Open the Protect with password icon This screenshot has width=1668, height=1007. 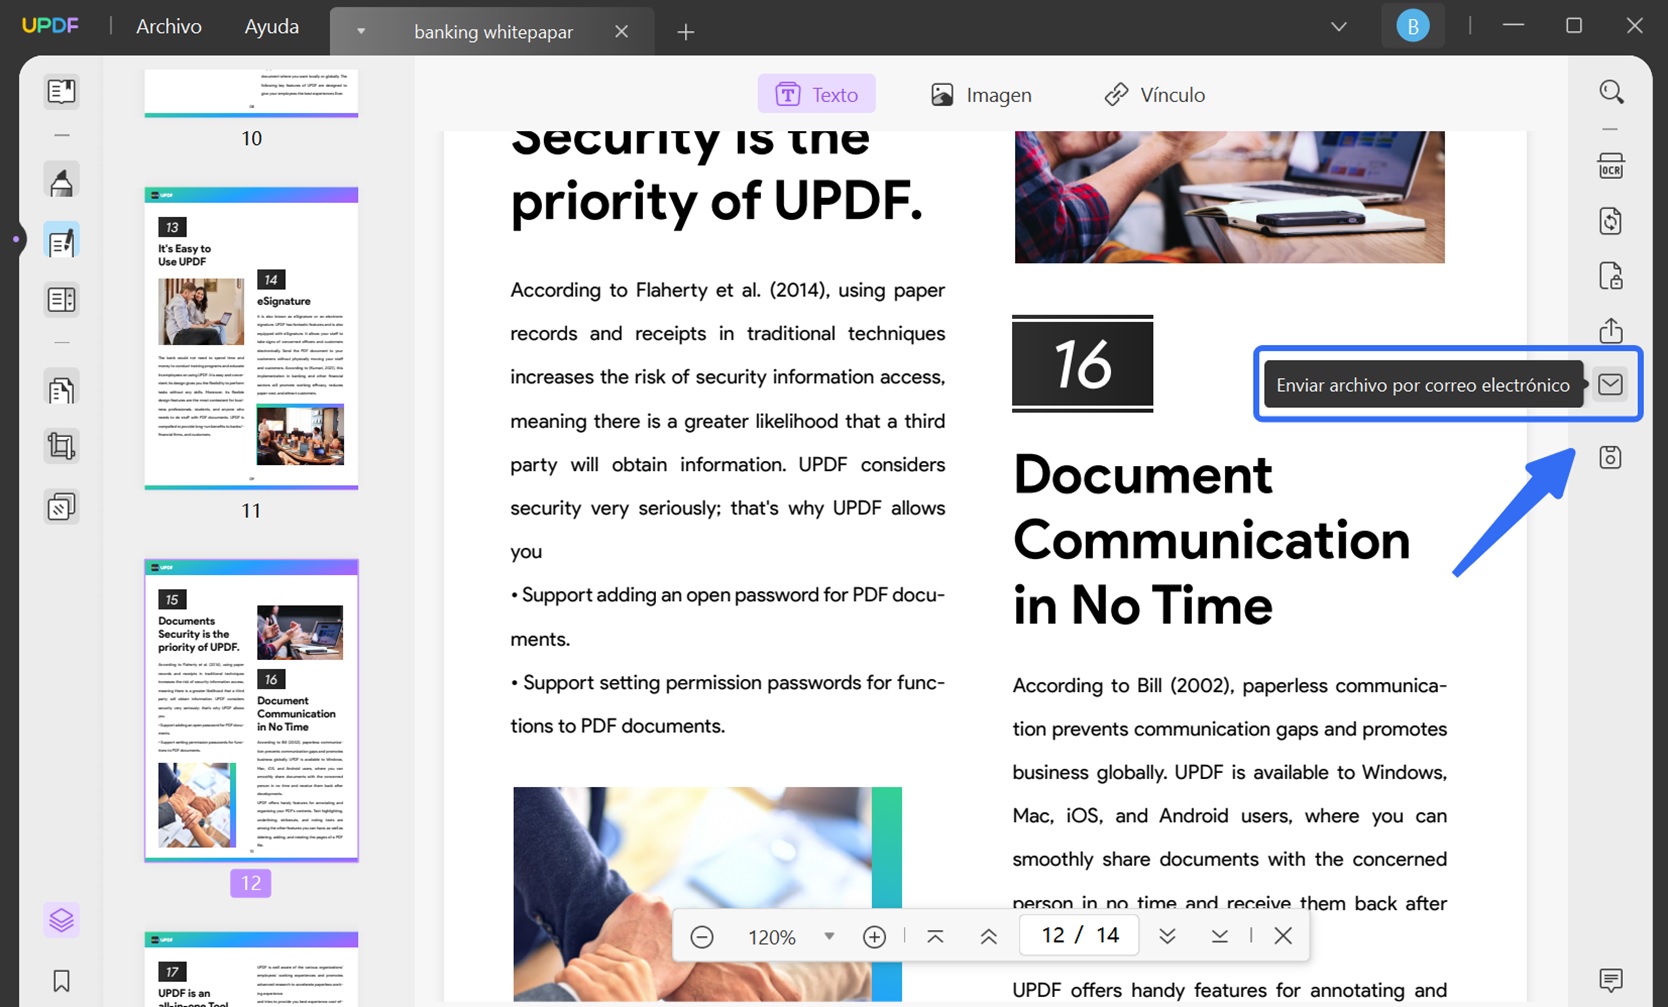[1611, 276]
